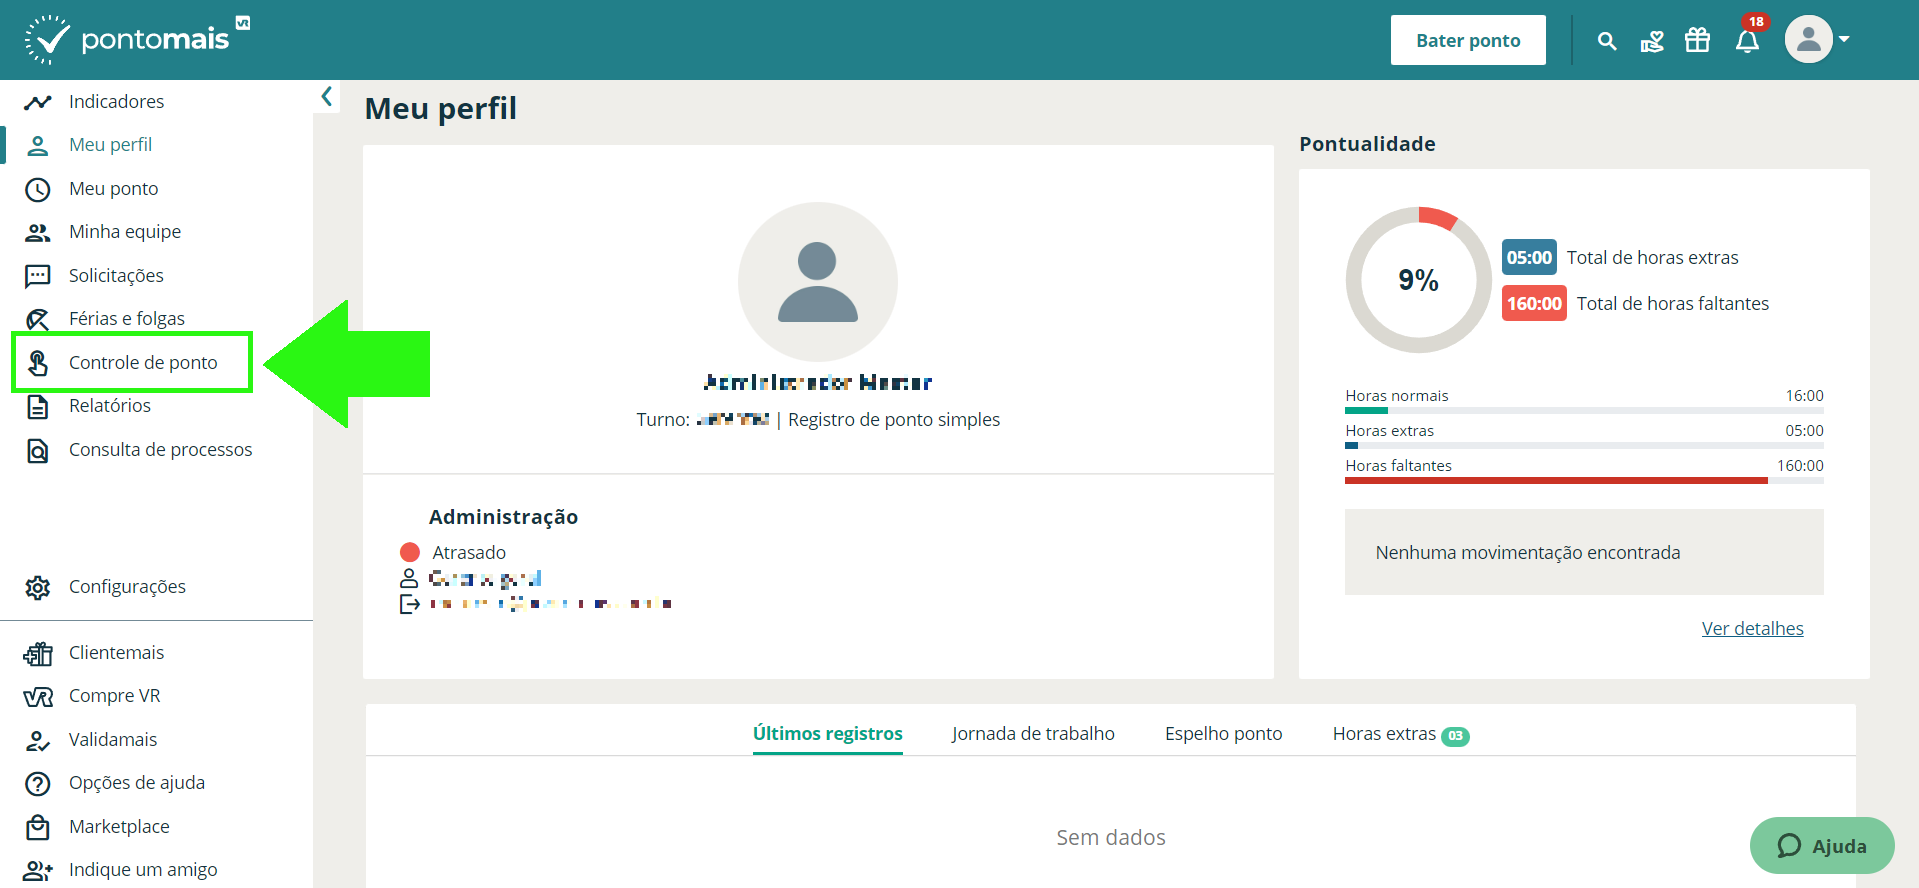Open Configurações gear icon
The height and width of the screenshot is (888, 1919).
pos(38,587)
